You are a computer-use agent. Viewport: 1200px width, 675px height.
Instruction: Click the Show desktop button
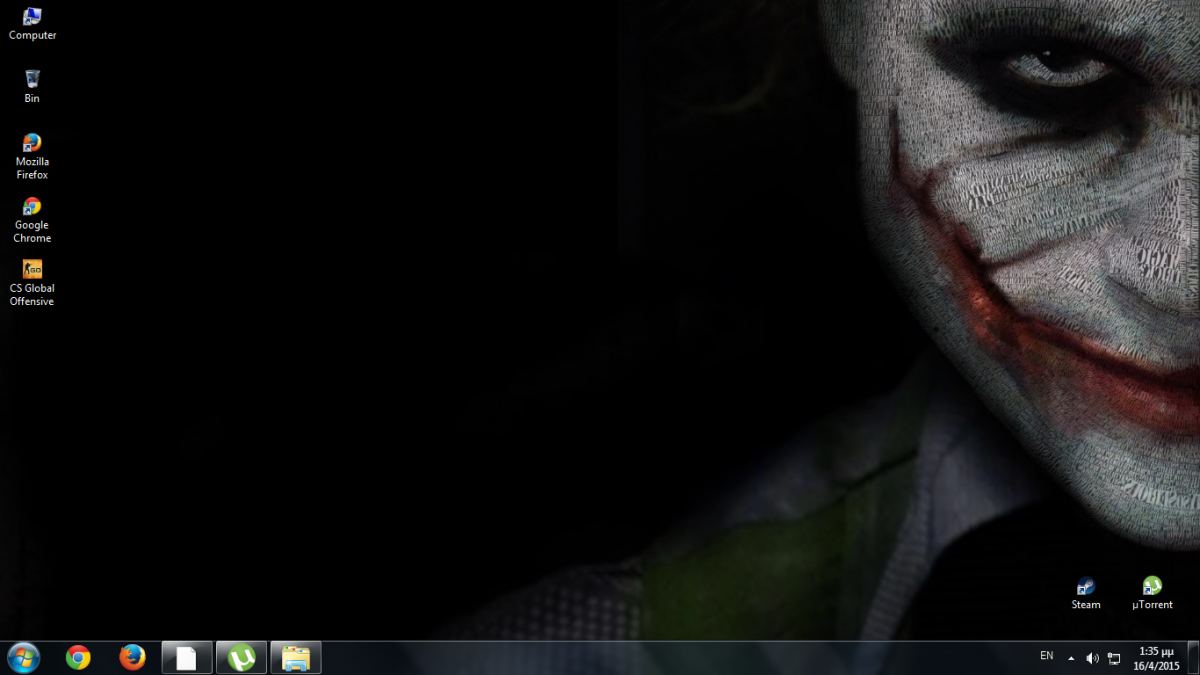point(1193,658)
